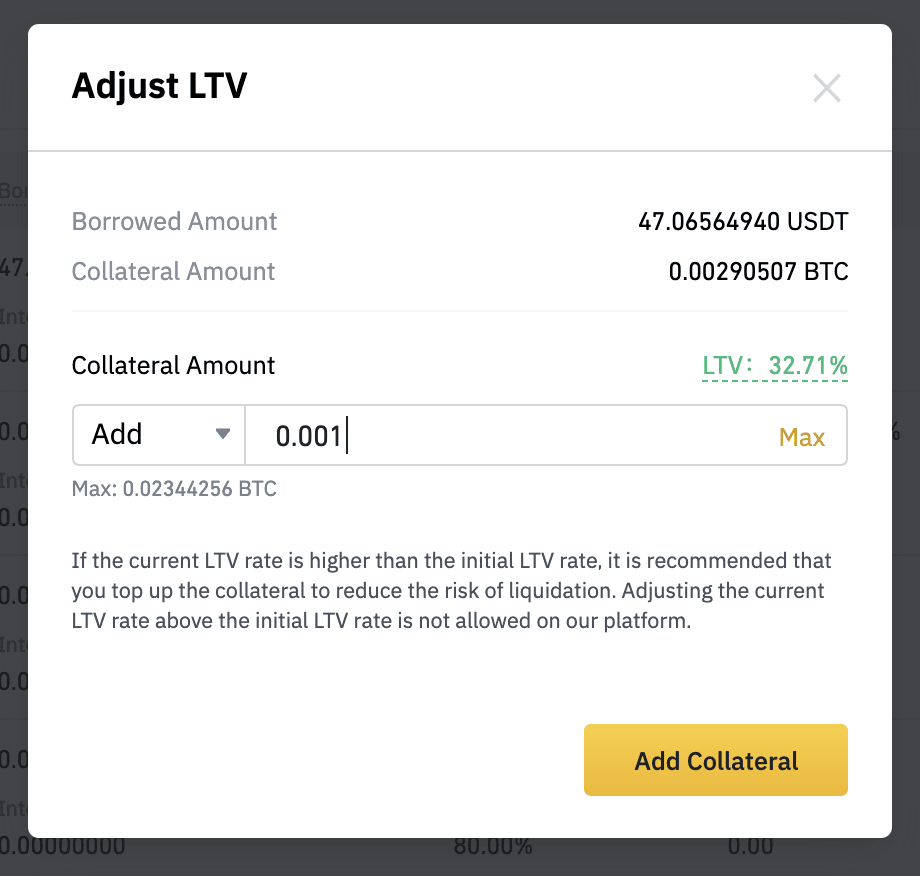920x876 pixels.
Task: Open the Add action dropdown
Action: coord(158,435)
